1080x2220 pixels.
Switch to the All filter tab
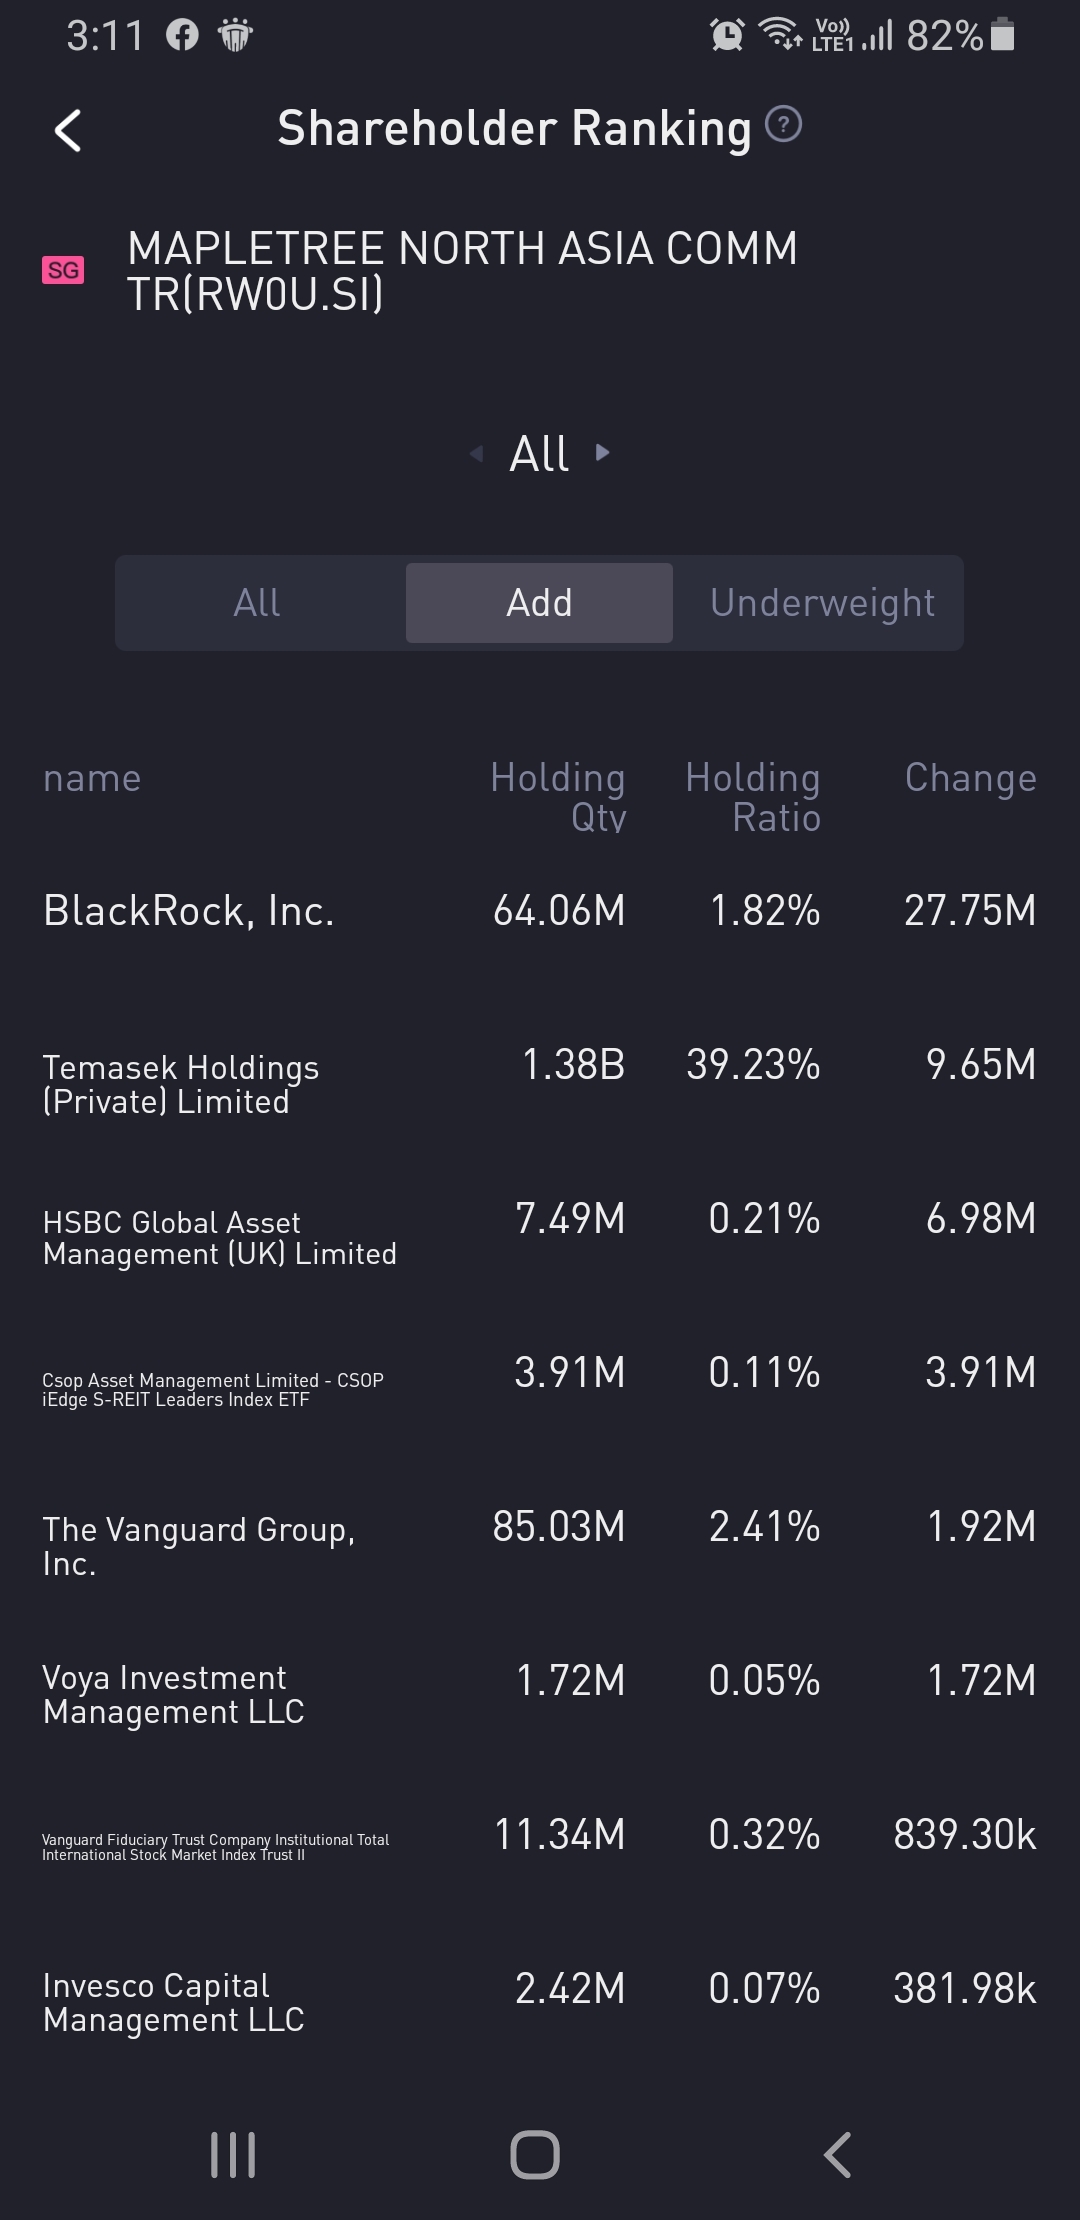pos(257,603)
